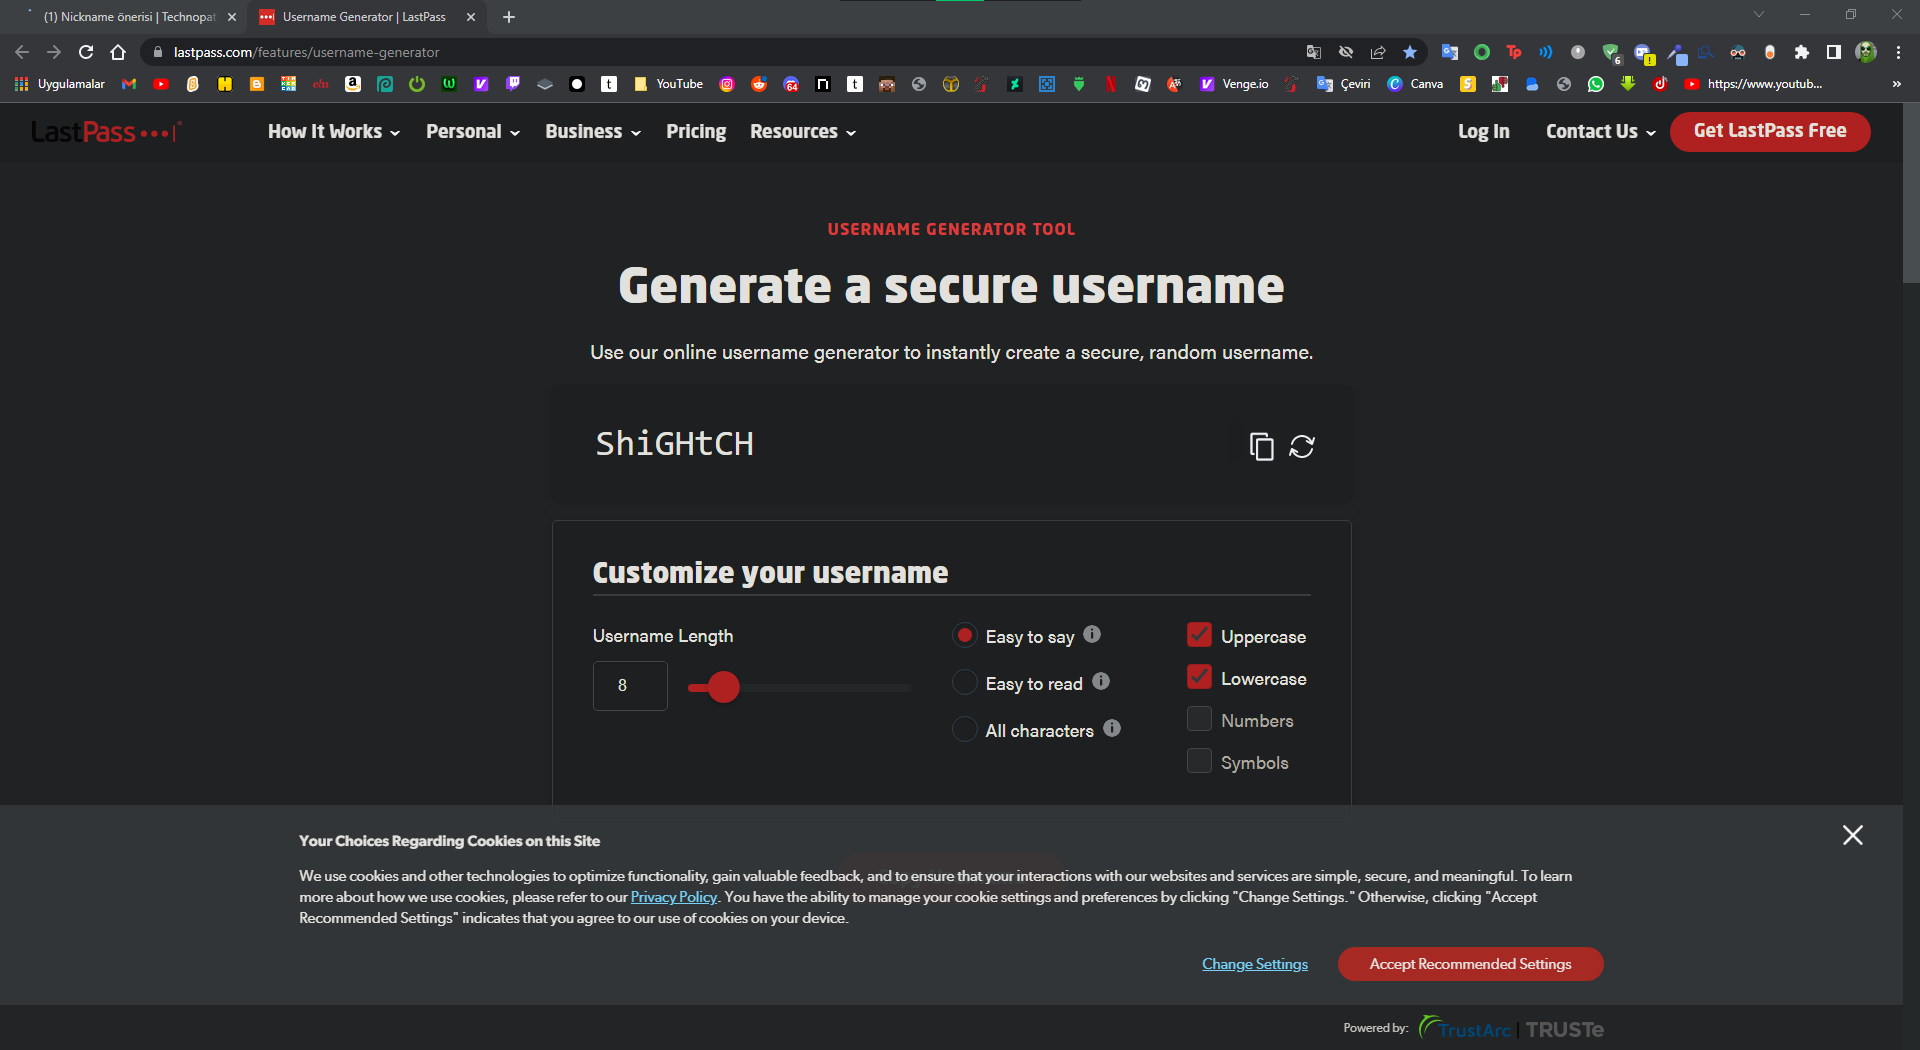Copy the generated username ShiGHtCH

click(x=1261, y=446)
